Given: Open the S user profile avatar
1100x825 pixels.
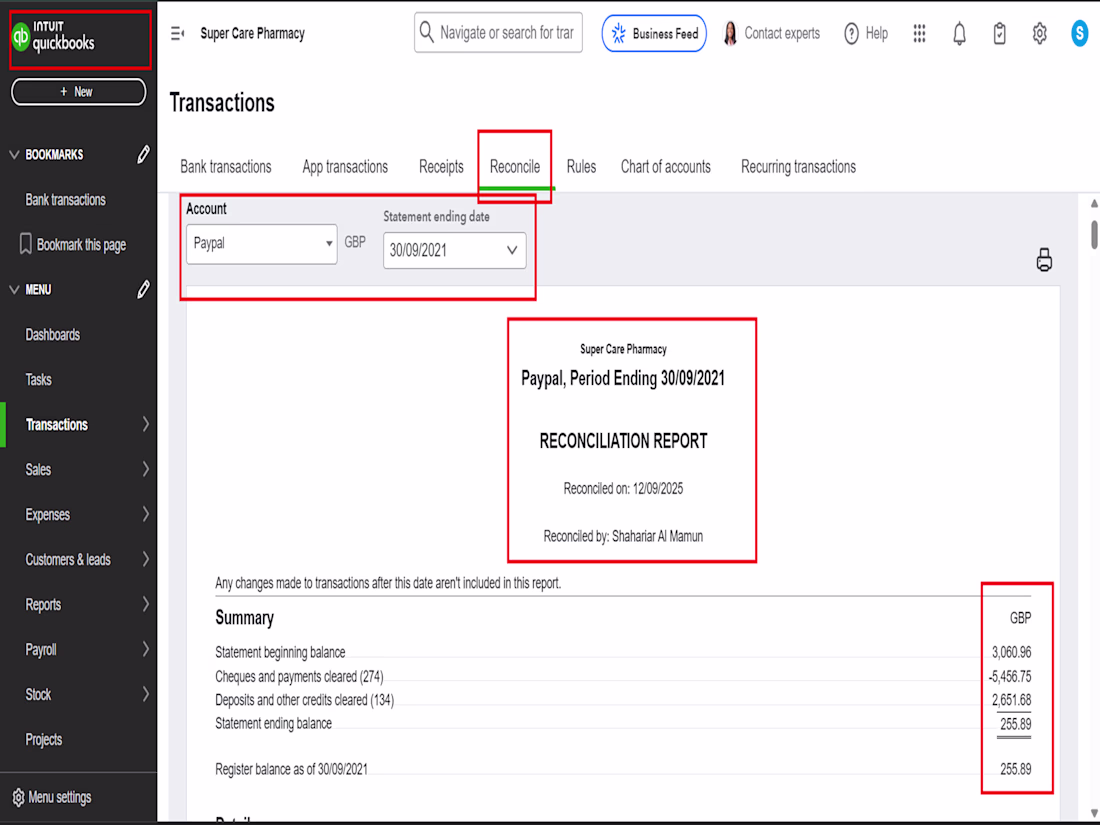Looking at the screenshot, I should tap(1080, 33).
